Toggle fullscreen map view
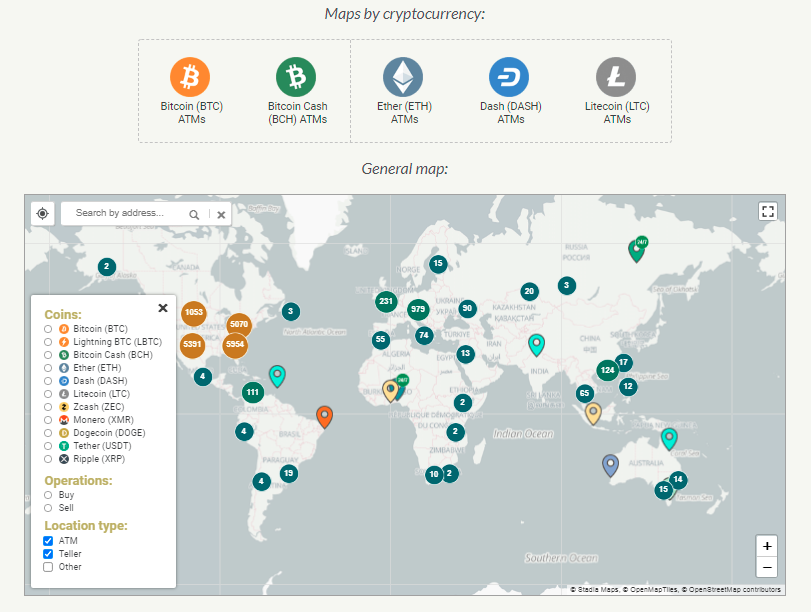 pos(768,211)
